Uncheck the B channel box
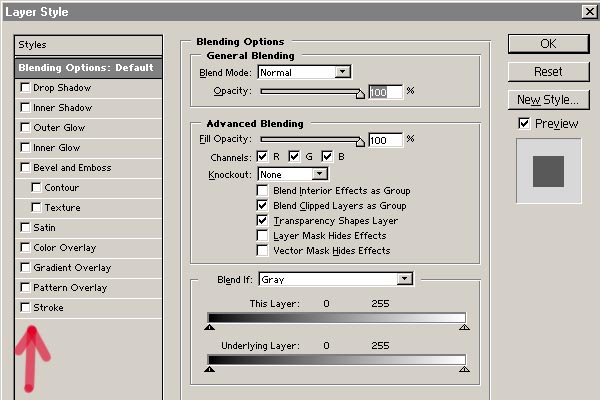The image size is (600, 400). click(x=327, y=156)
